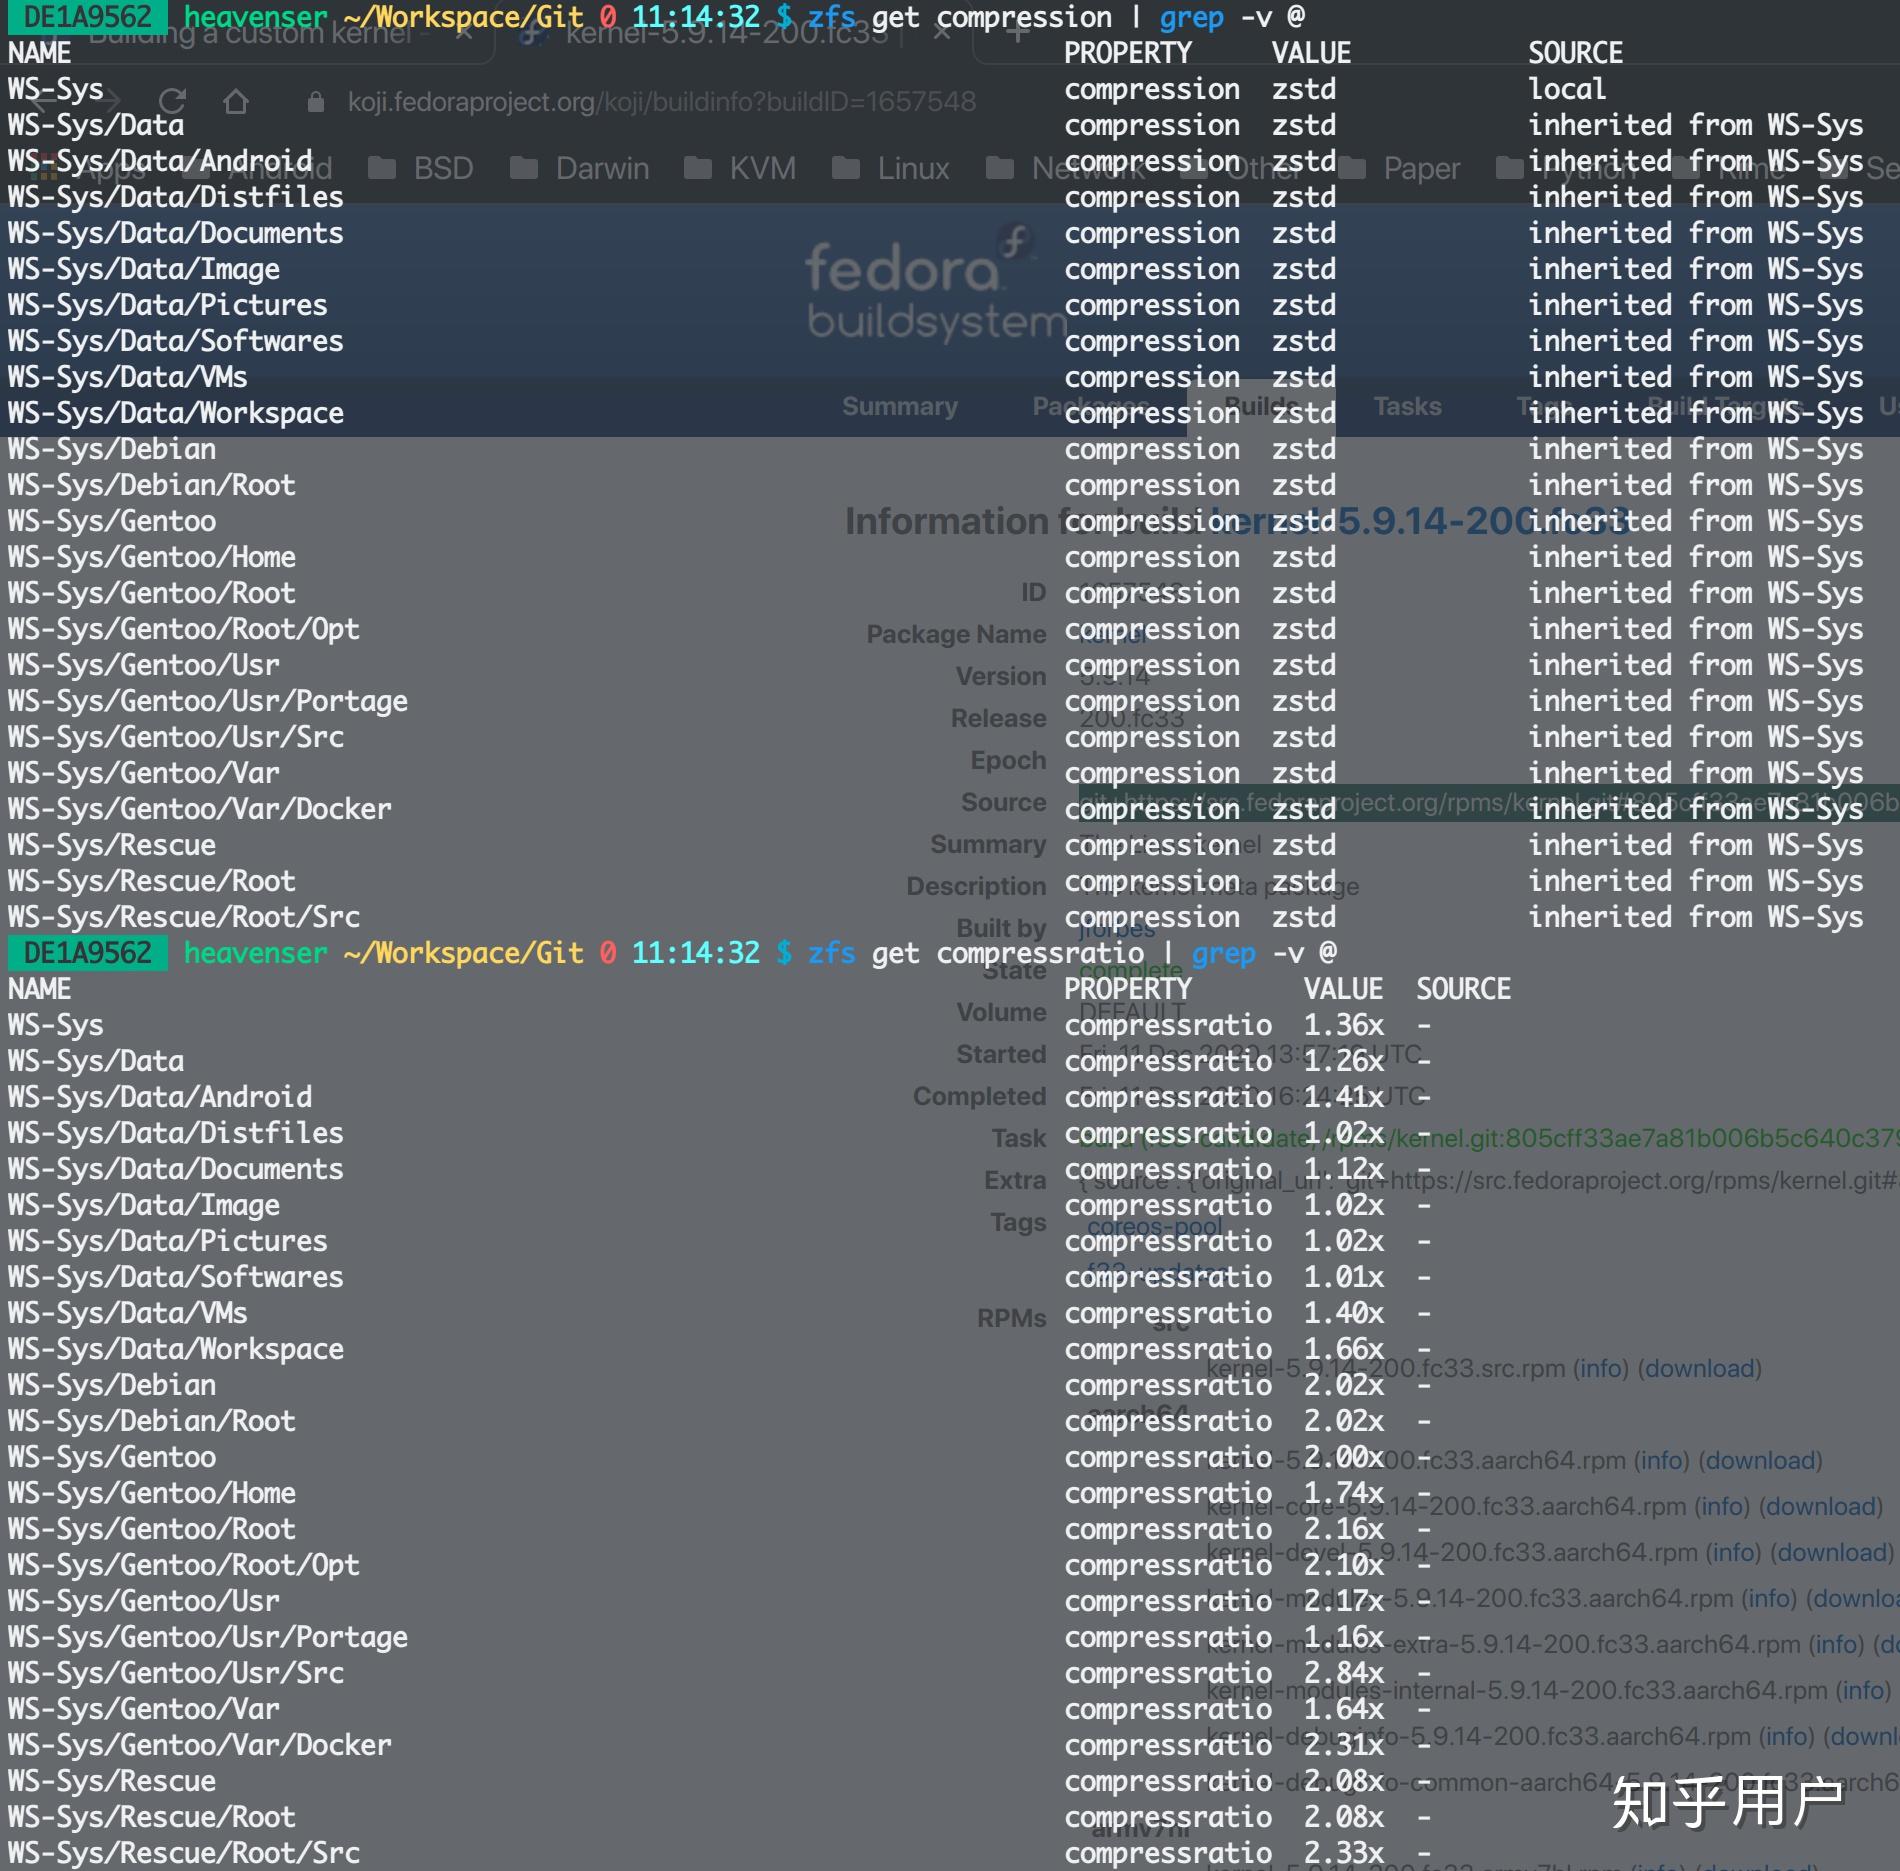The image size is (1900, 1871).
Task: Click the koji.fedoraproject.org address bar
Action: [661, 101]
